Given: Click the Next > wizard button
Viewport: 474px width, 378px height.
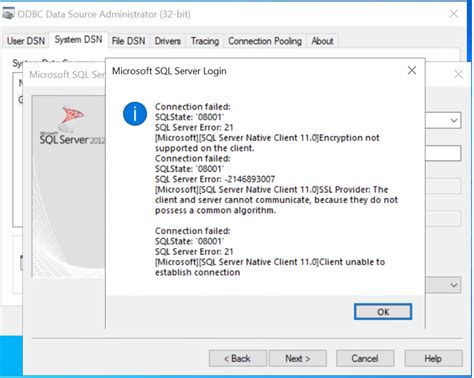Looking at the screenshot, I should tap(298, 358).
